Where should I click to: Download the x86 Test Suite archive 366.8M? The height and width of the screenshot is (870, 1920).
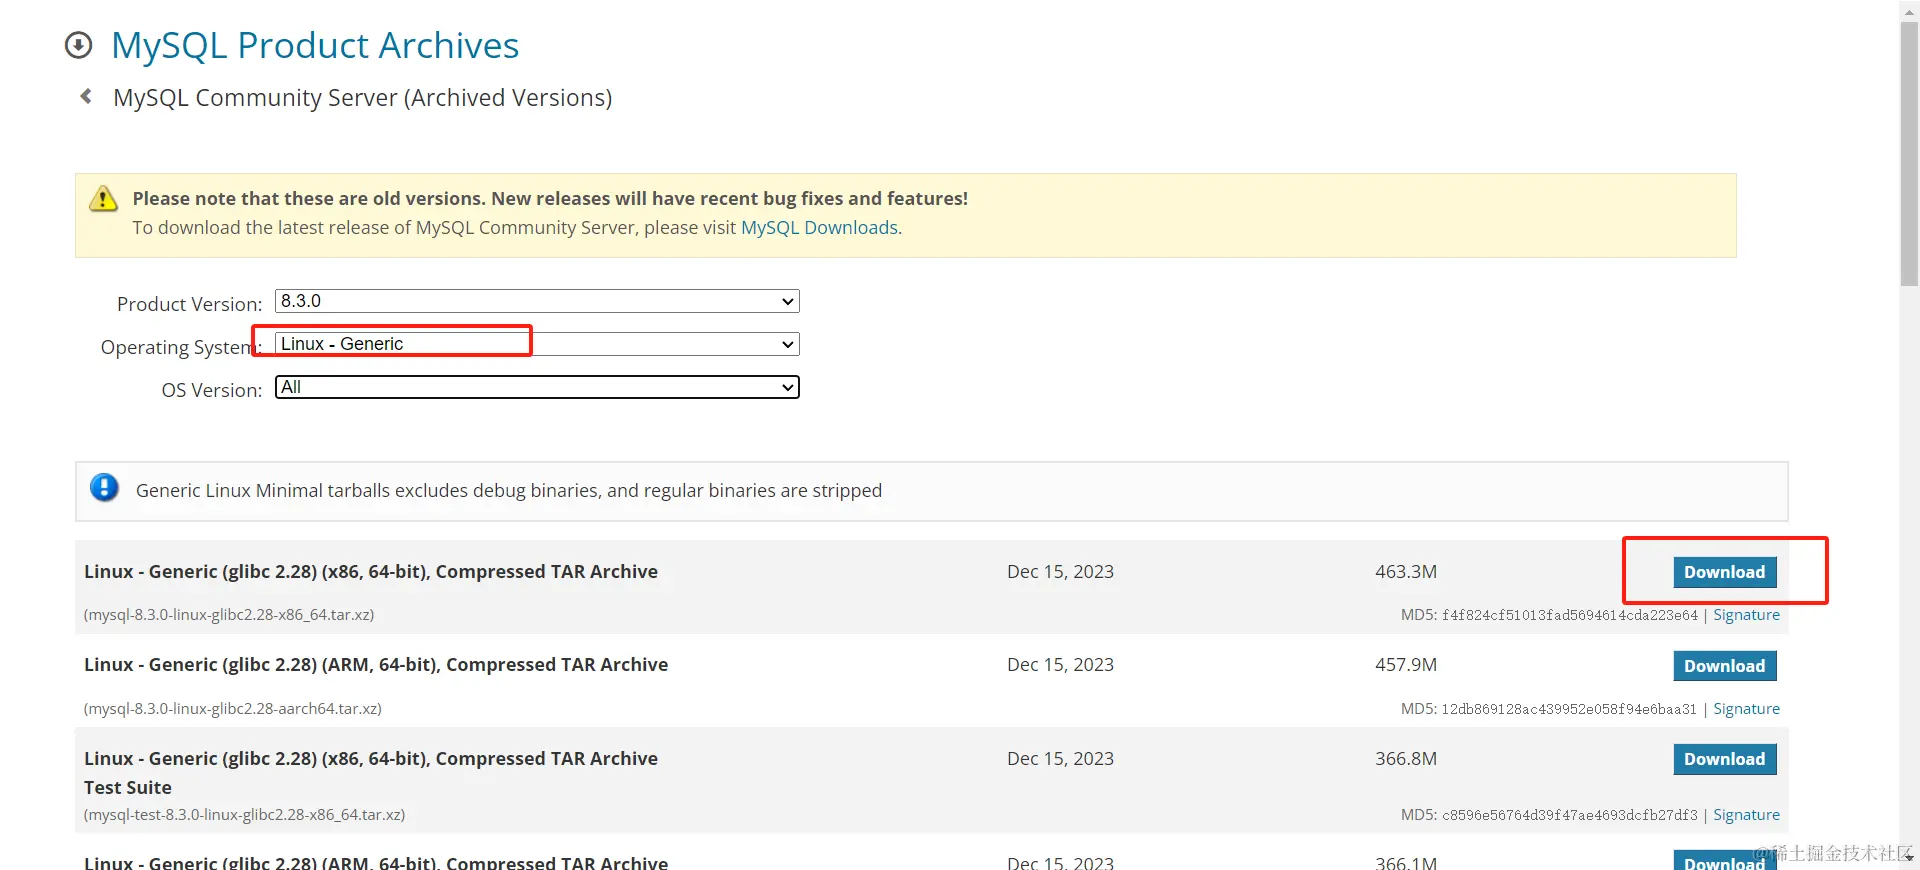tap(1725, 759)
